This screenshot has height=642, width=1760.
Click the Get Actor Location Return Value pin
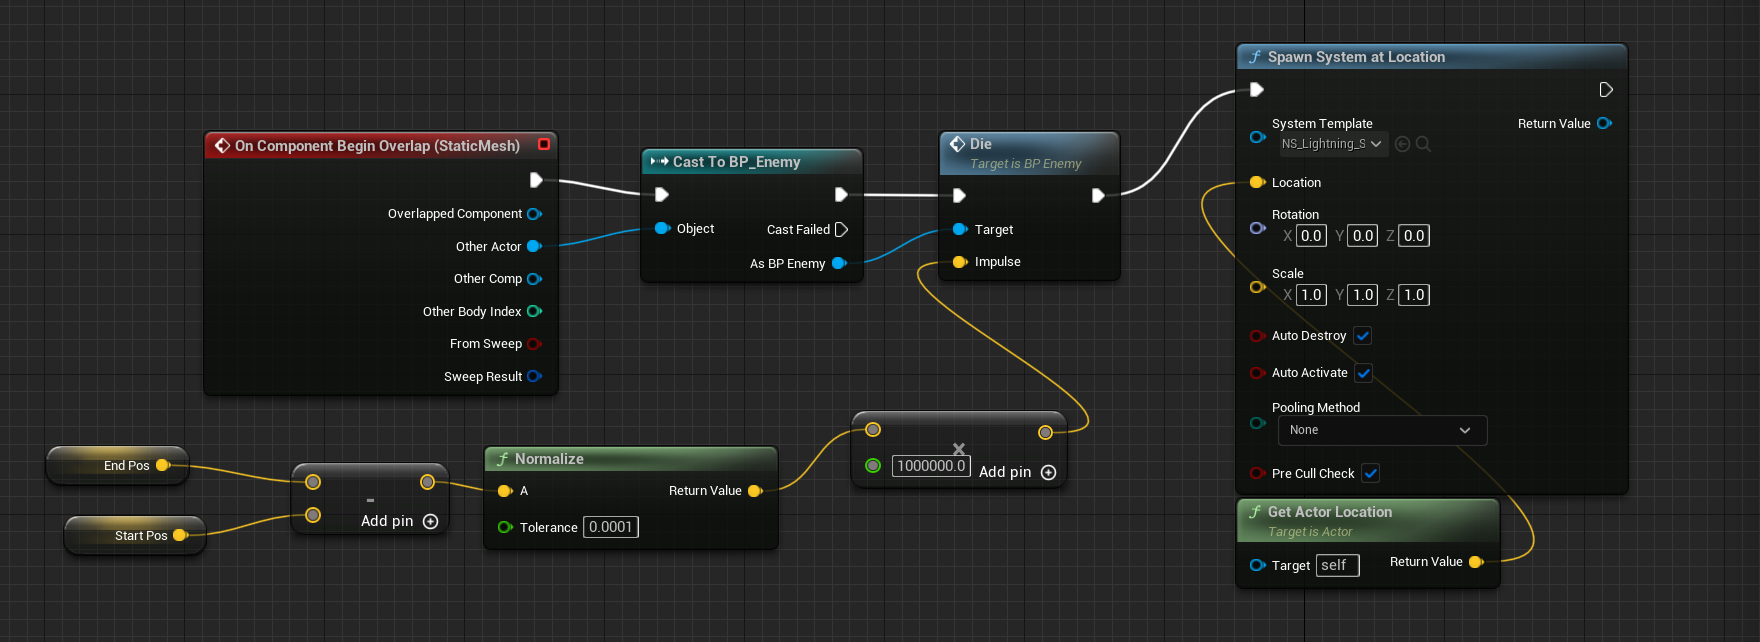1476,562
